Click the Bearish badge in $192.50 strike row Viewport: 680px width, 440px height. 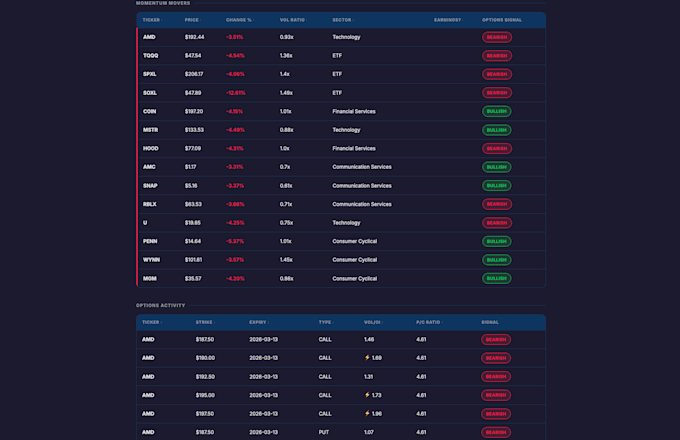pyautogui.click(x=496, y=376)
